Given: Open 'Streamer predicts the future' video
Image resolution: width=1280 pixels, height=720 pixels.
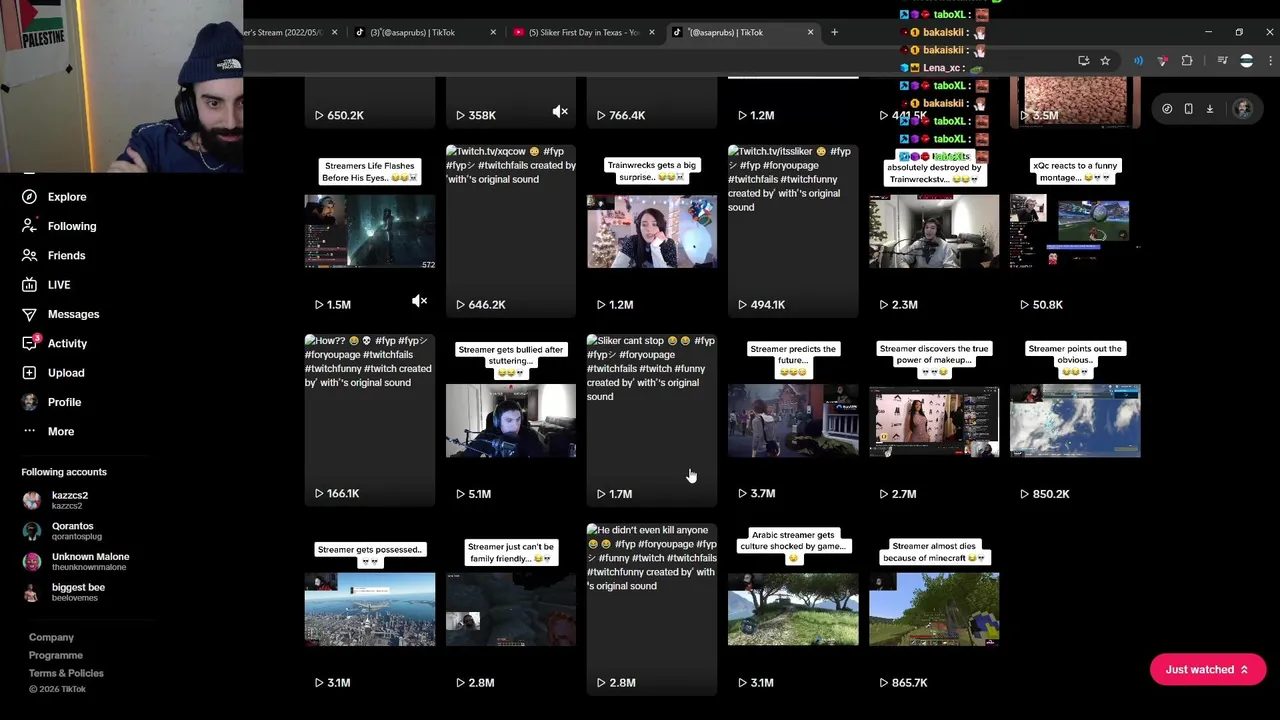Looking at the screenshot, I should (793, 420).
